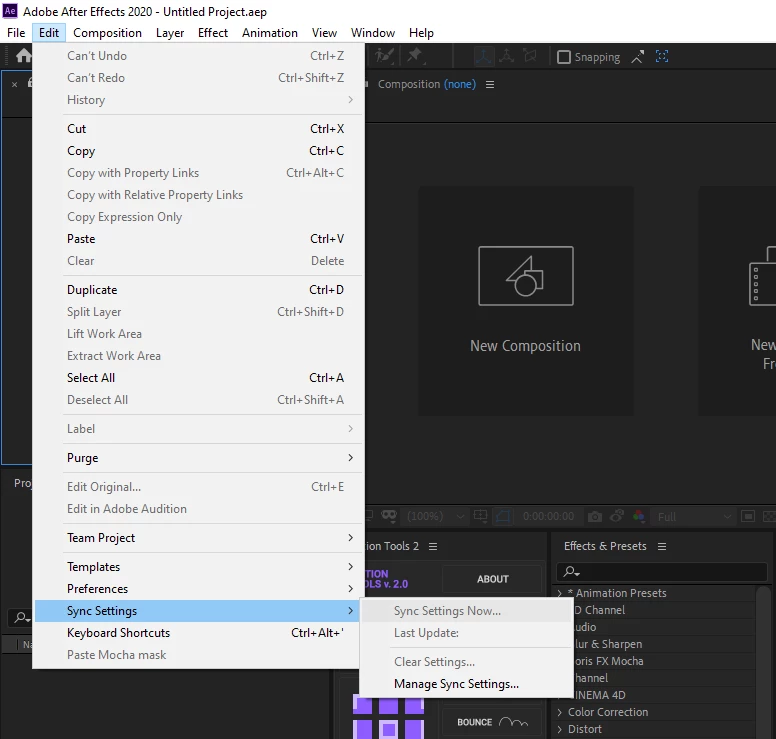The height and width of the screenshot is (739, 776).
Task: Close the panel with the x icon
Action: click(14, 85)
